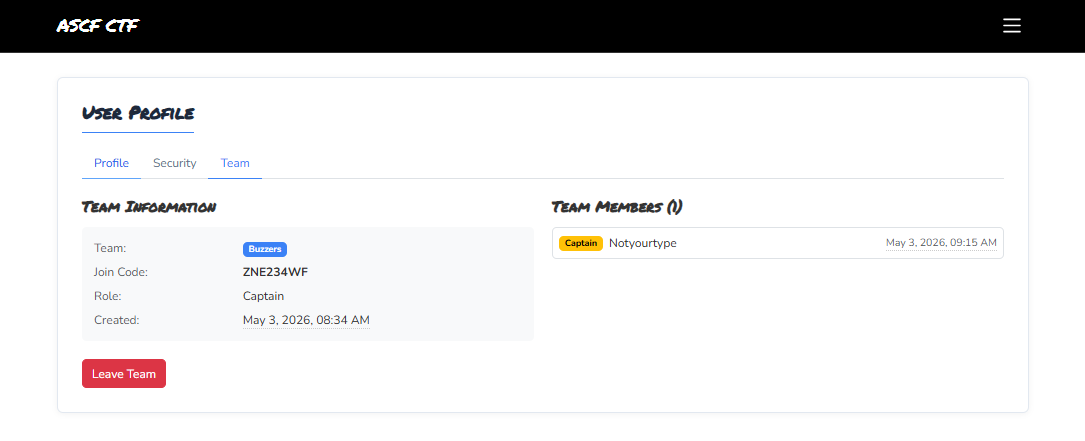The width and height of the screenshot is (1085, 441).
Task: Select the join code ZNE234WF
Action: pos(275,272)
